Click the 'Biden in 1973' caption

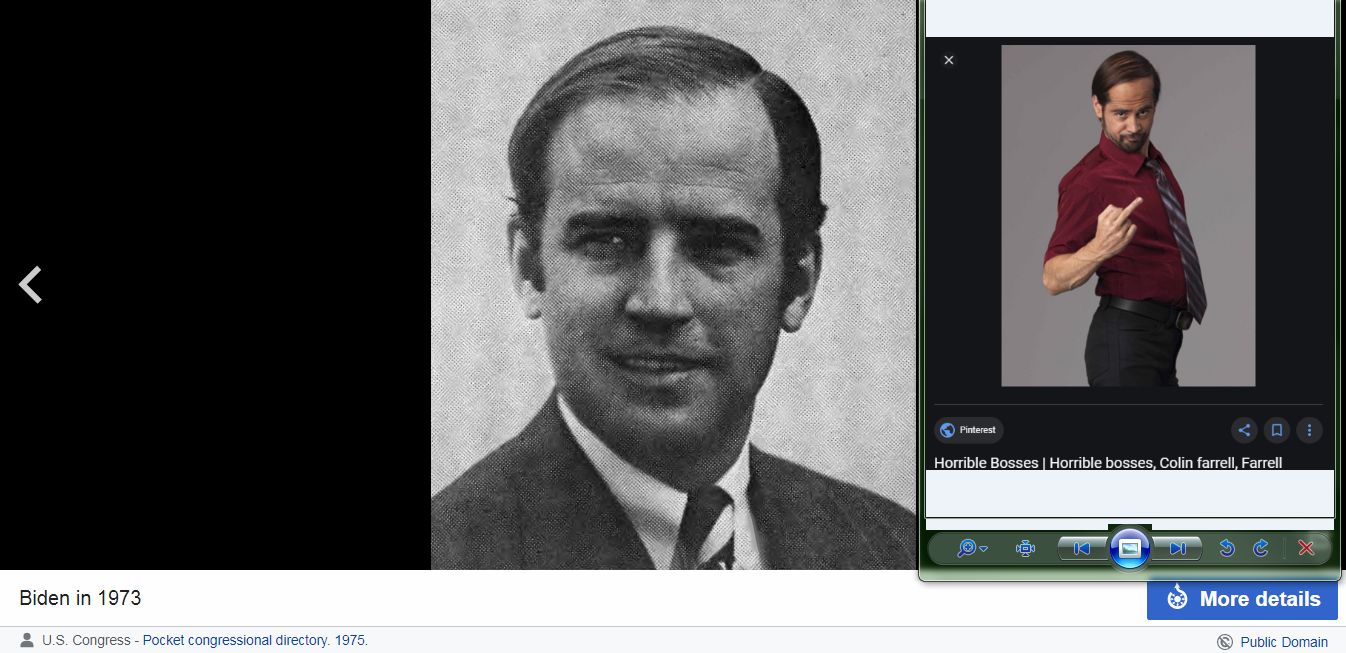point(80,599)
